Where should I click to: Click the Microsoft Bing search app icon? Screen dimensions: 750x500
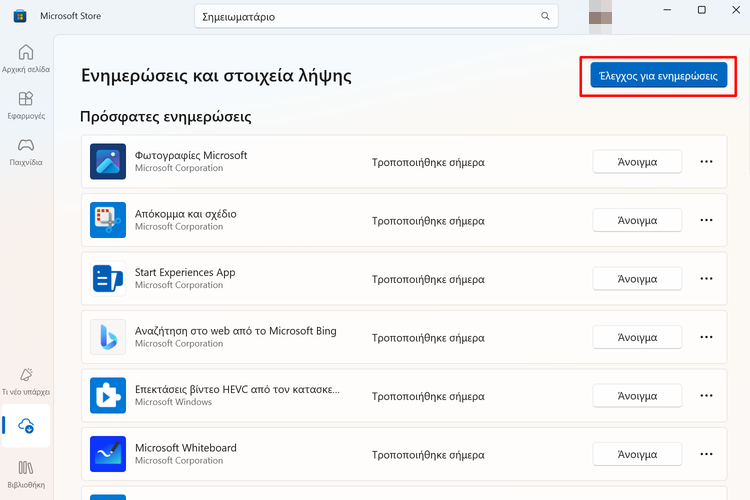point(108,337)
